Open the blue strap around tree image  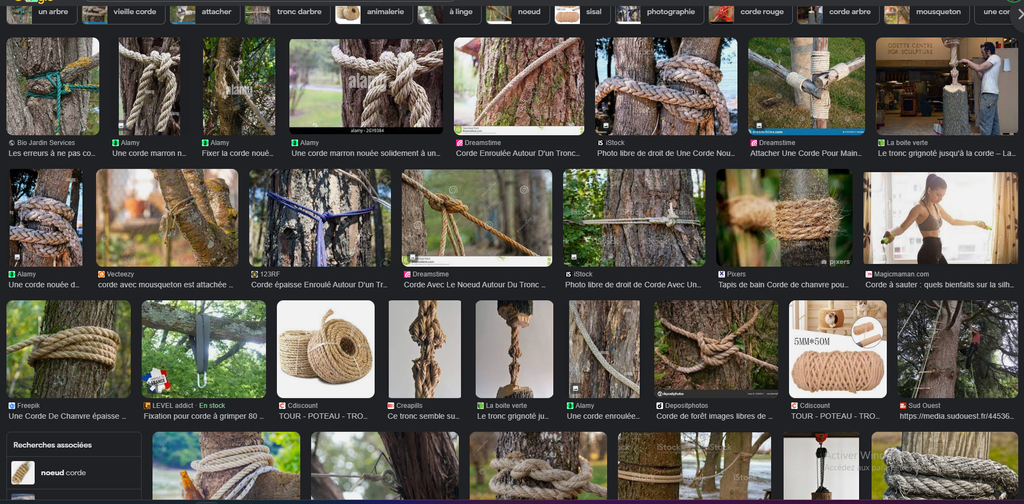[x=318, y=217]
